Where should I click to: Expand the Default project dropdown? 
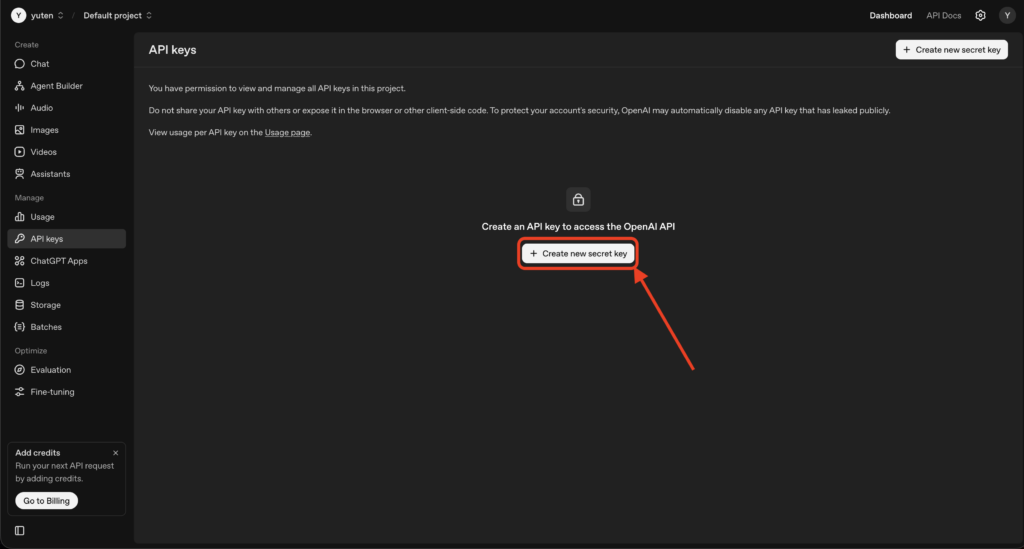[118, 16]
